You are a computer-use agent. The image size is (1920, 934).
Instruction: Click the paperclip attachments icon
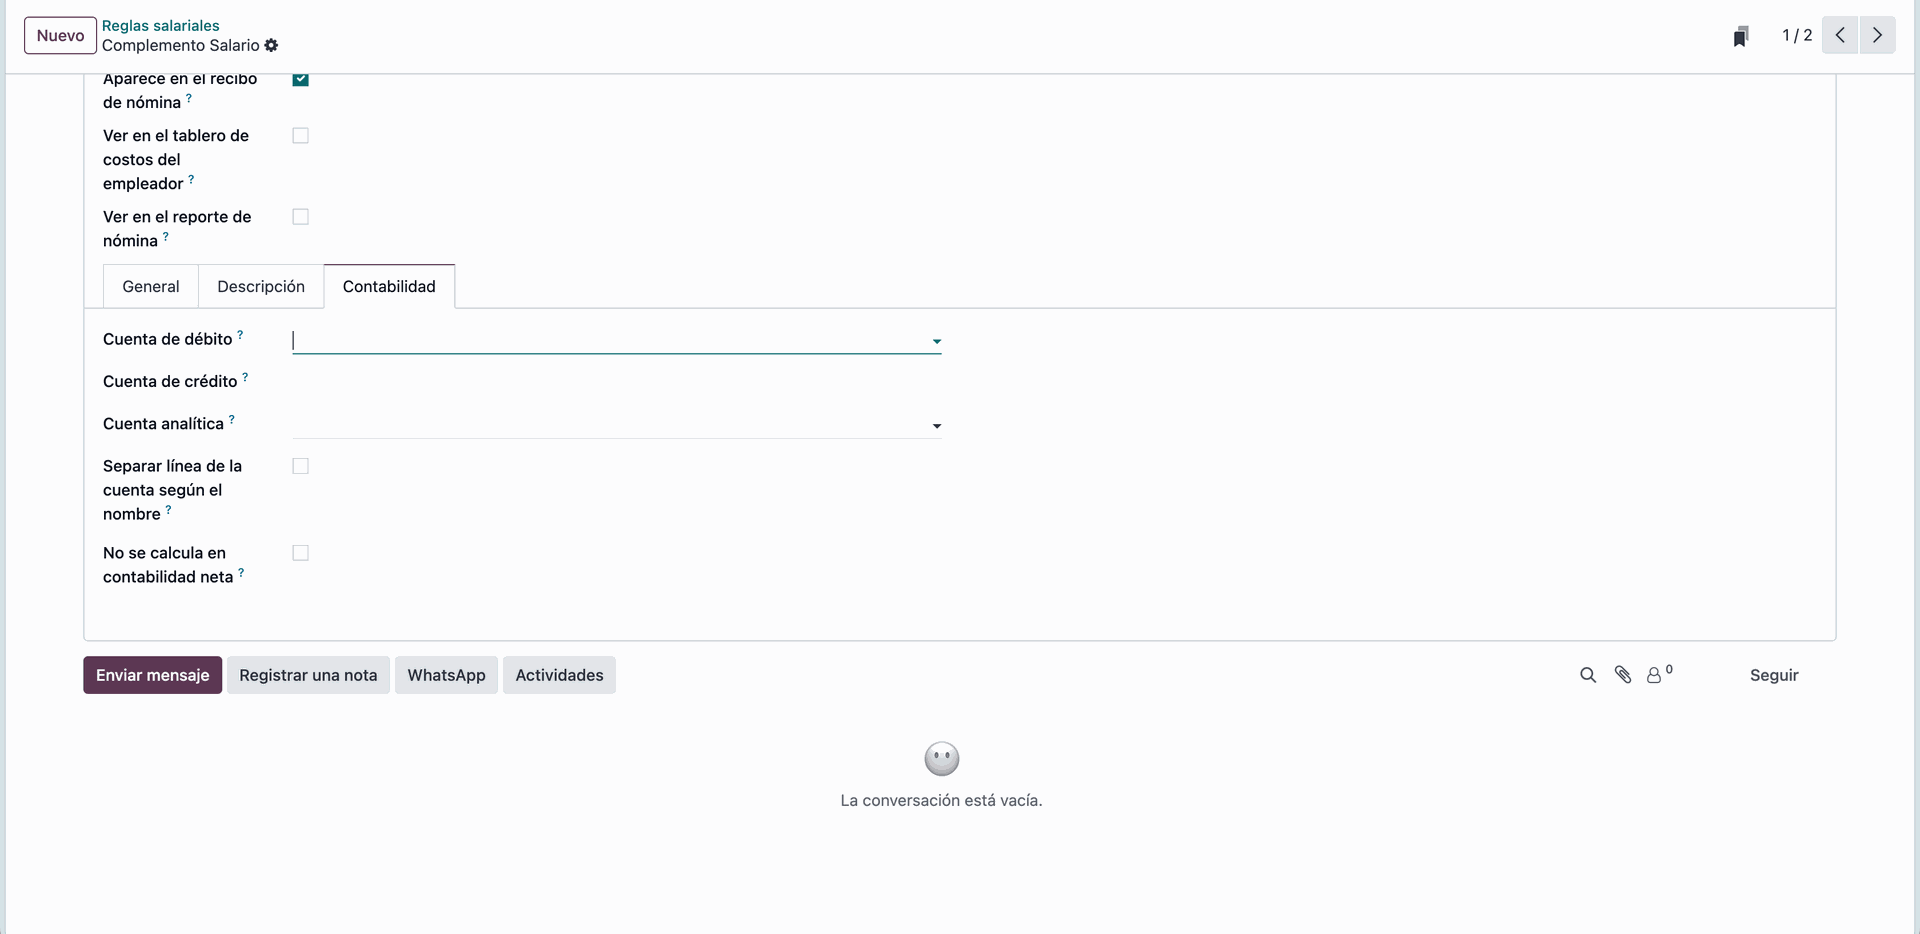click(1623, 675)
